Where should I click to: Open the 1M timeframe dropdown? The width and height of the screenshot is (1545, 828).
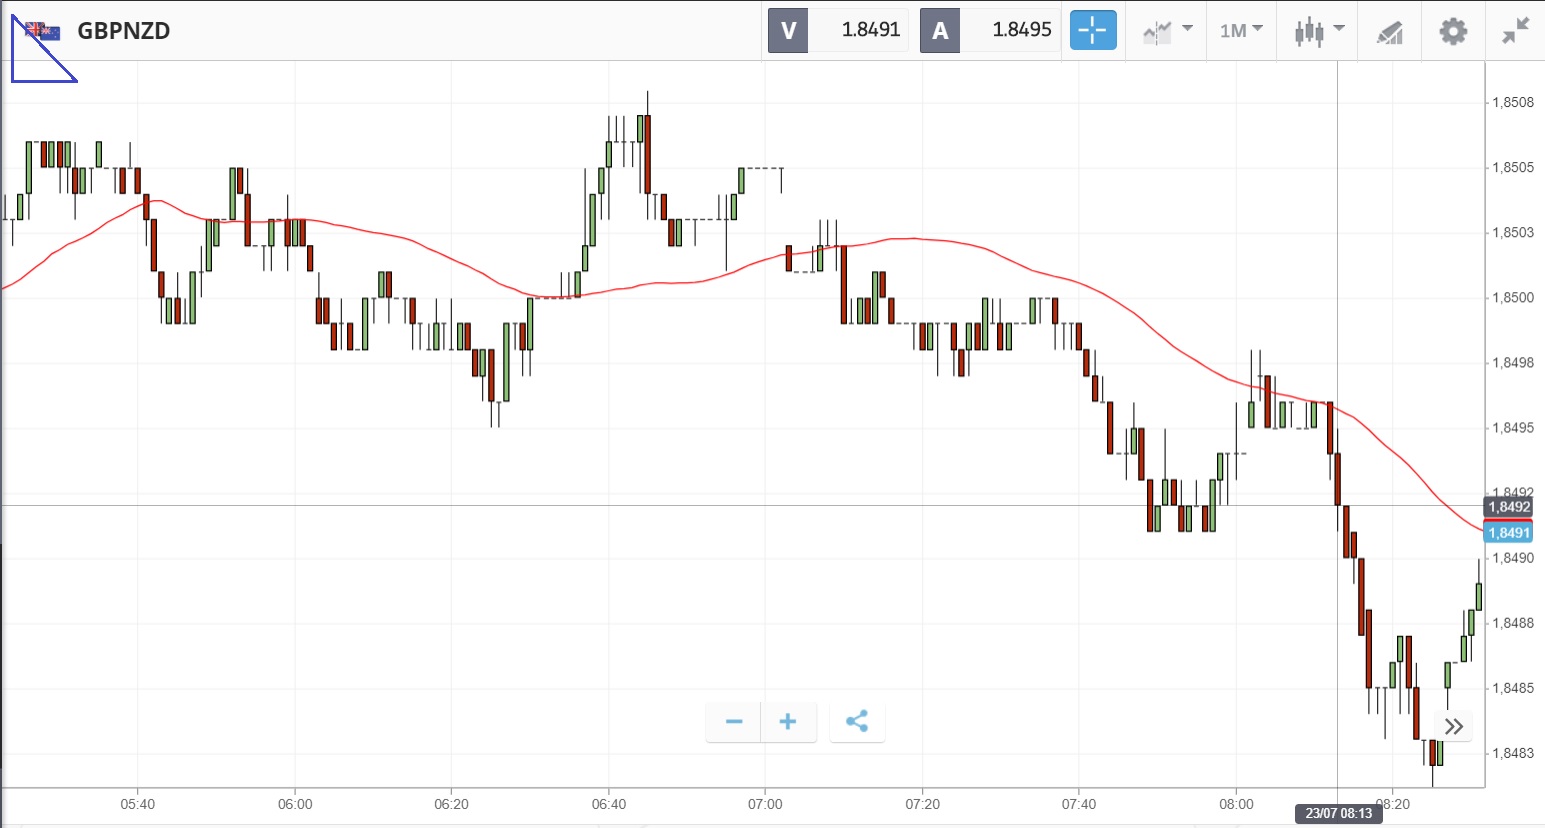[1241, 30]
